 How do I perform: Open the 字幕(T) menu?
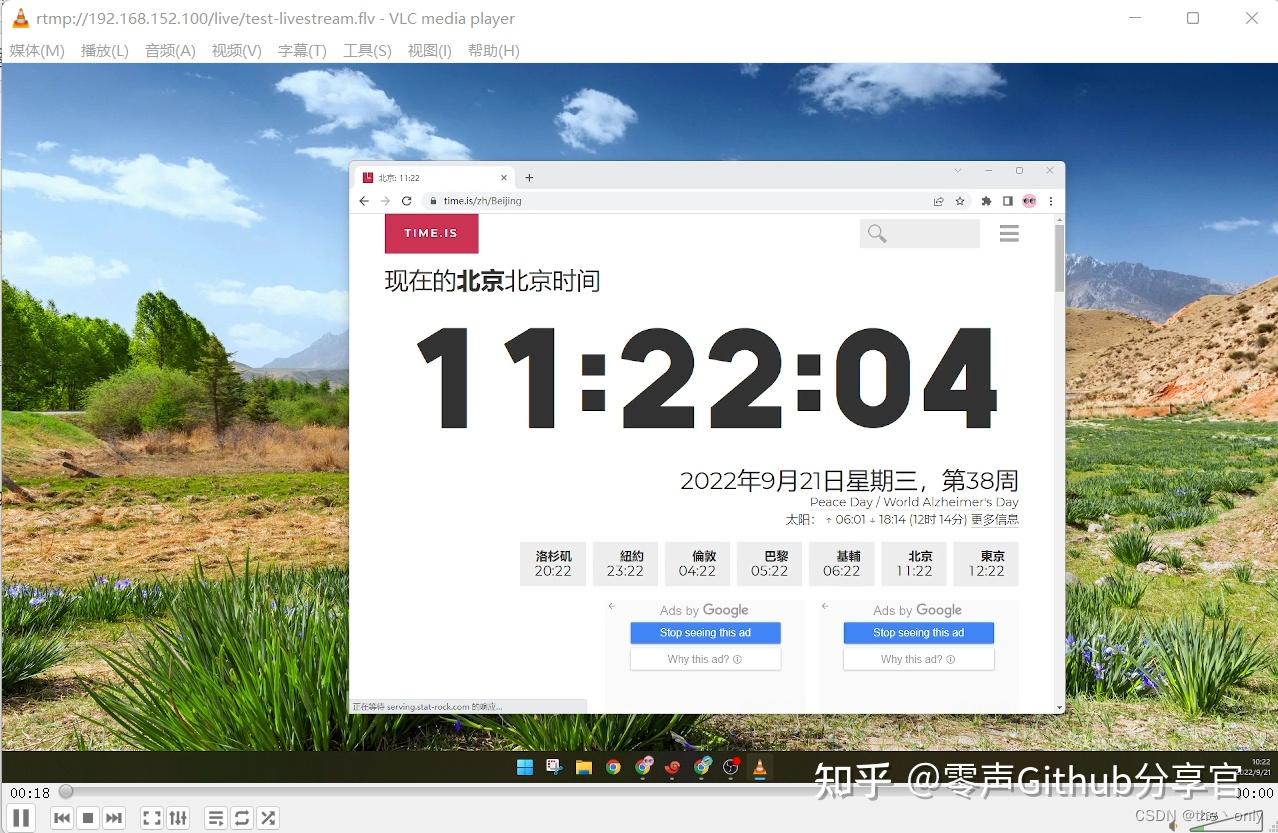point(302,51)
